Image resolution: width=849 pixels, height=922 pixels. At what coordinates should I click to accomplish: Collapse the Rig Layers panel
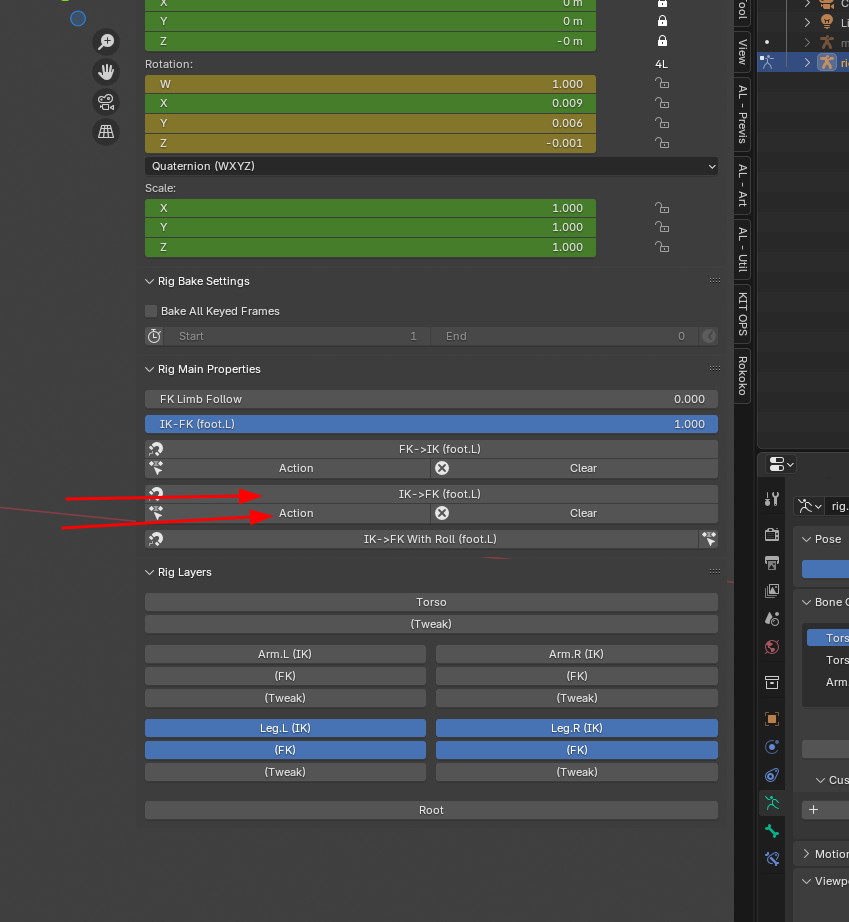click(149, 572)
